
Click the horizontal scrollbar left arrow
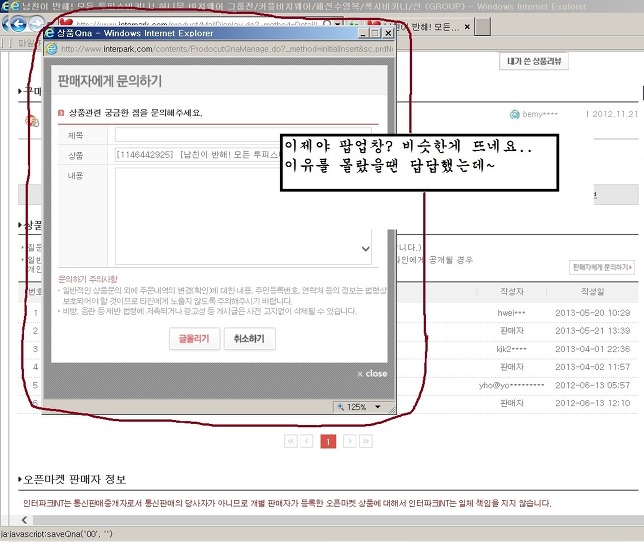point(24,520)
